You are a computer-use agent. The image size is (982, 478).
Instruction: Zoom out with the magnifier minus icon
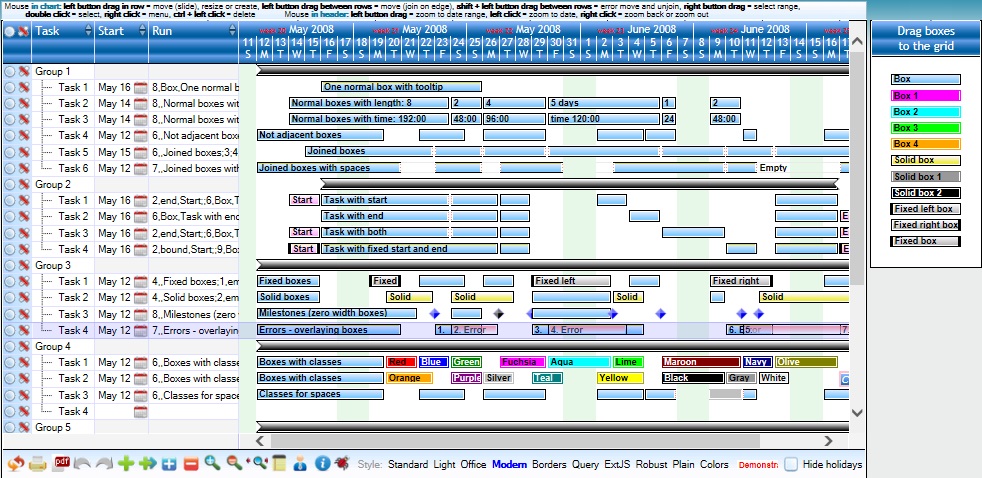tap(234, 464)
